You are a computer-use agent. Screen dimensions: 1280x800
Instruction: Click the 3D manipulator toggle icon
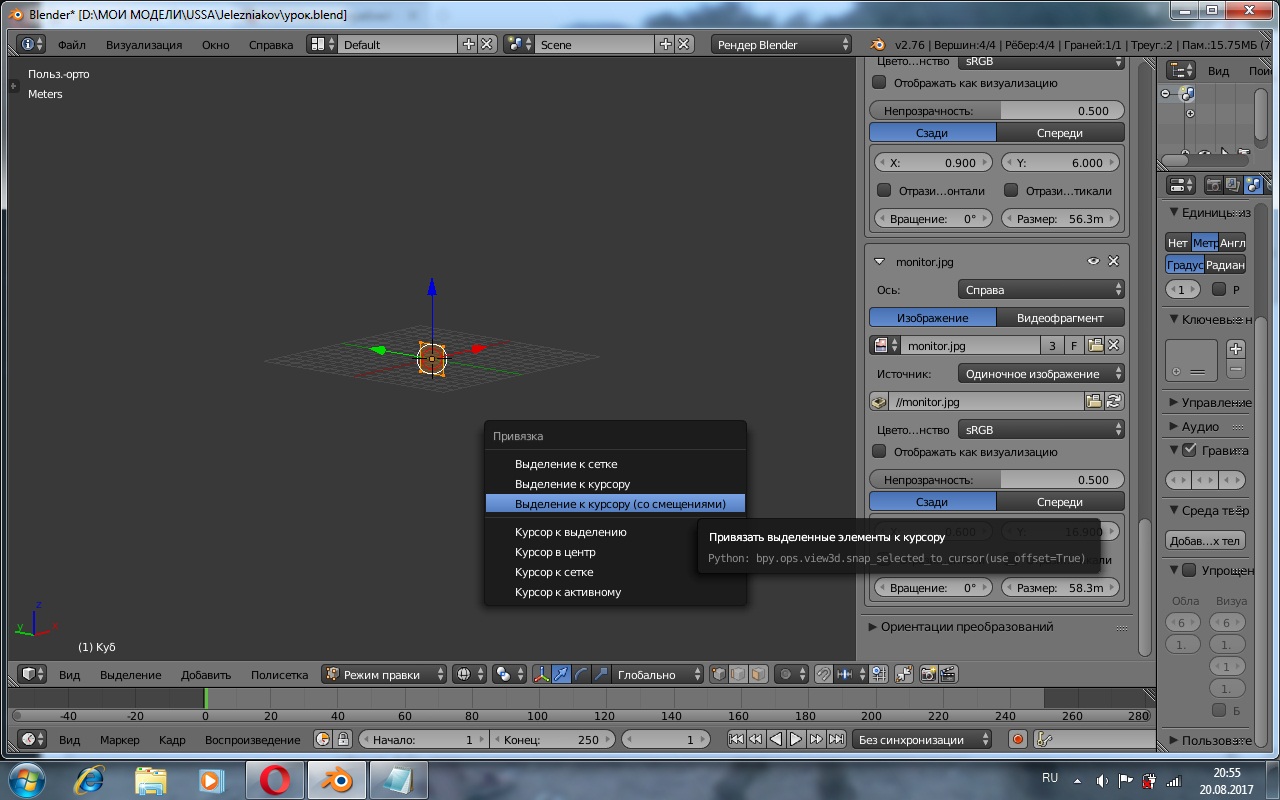point(541,675)
